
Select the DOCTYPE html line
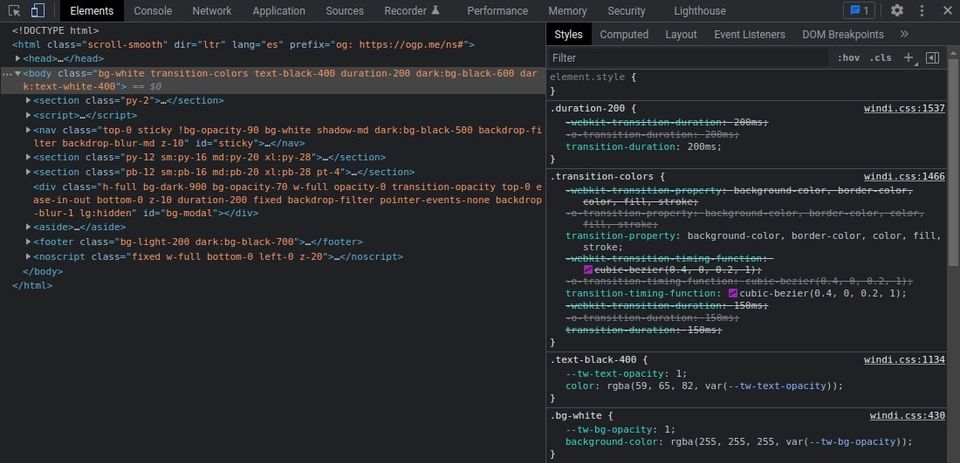click(x=55, y=30)
